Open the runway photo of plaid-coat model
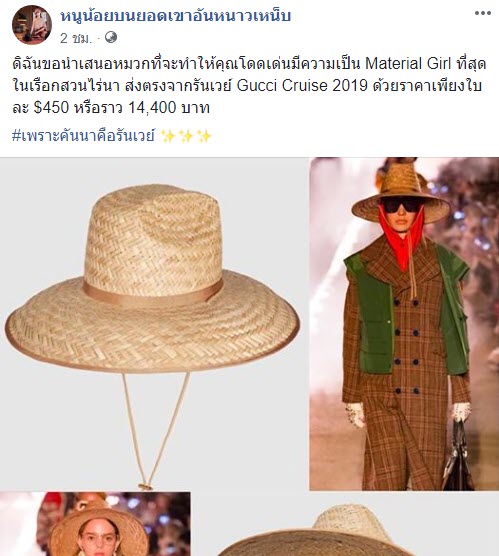499x556 pixels. pyautogui.click(x=404, y=324)
